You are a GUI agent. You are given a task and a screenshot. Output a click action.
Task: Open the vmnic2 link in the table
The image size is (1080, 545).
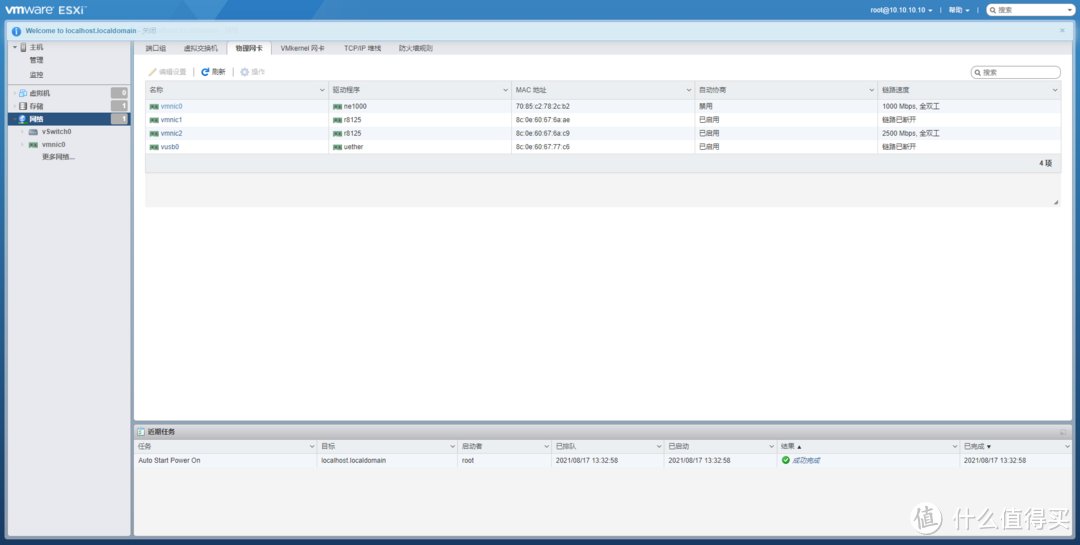click(172, 134)
